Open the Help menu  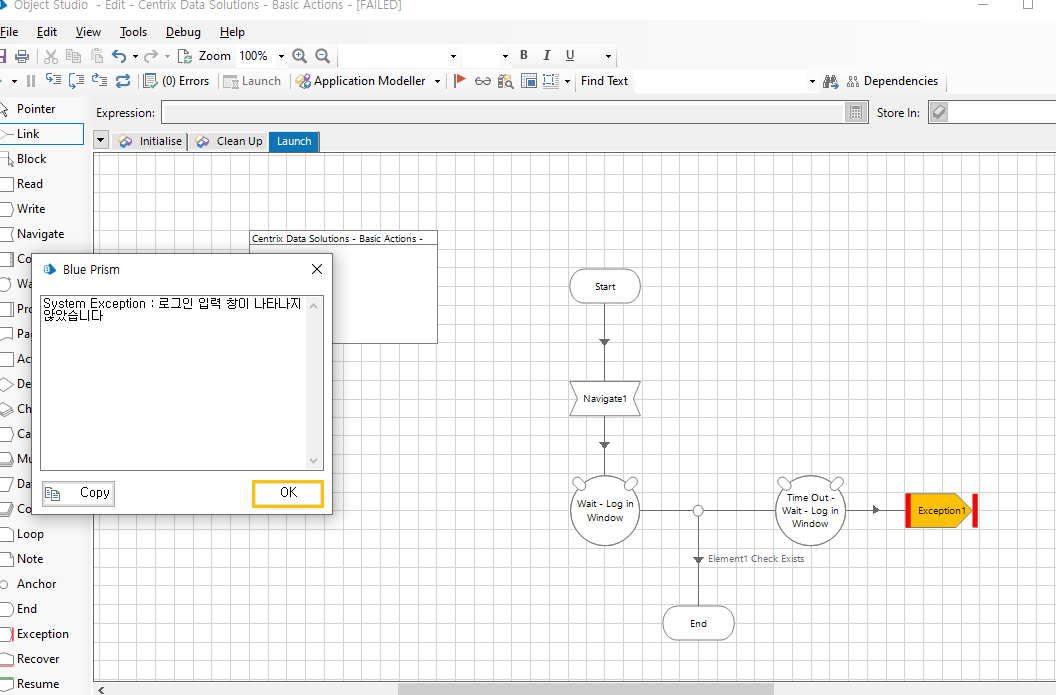[x=232, y=32]
